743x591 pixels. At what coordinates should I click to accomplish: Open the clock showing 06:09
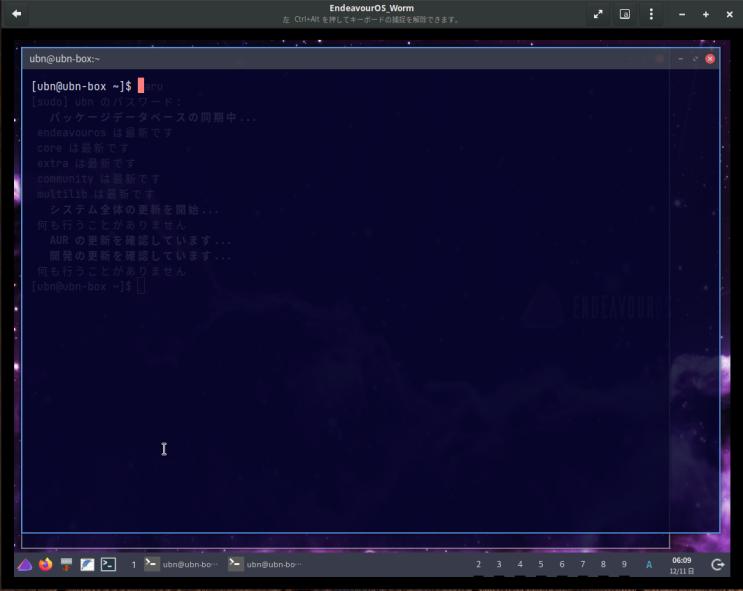click(x=681, y=565)
